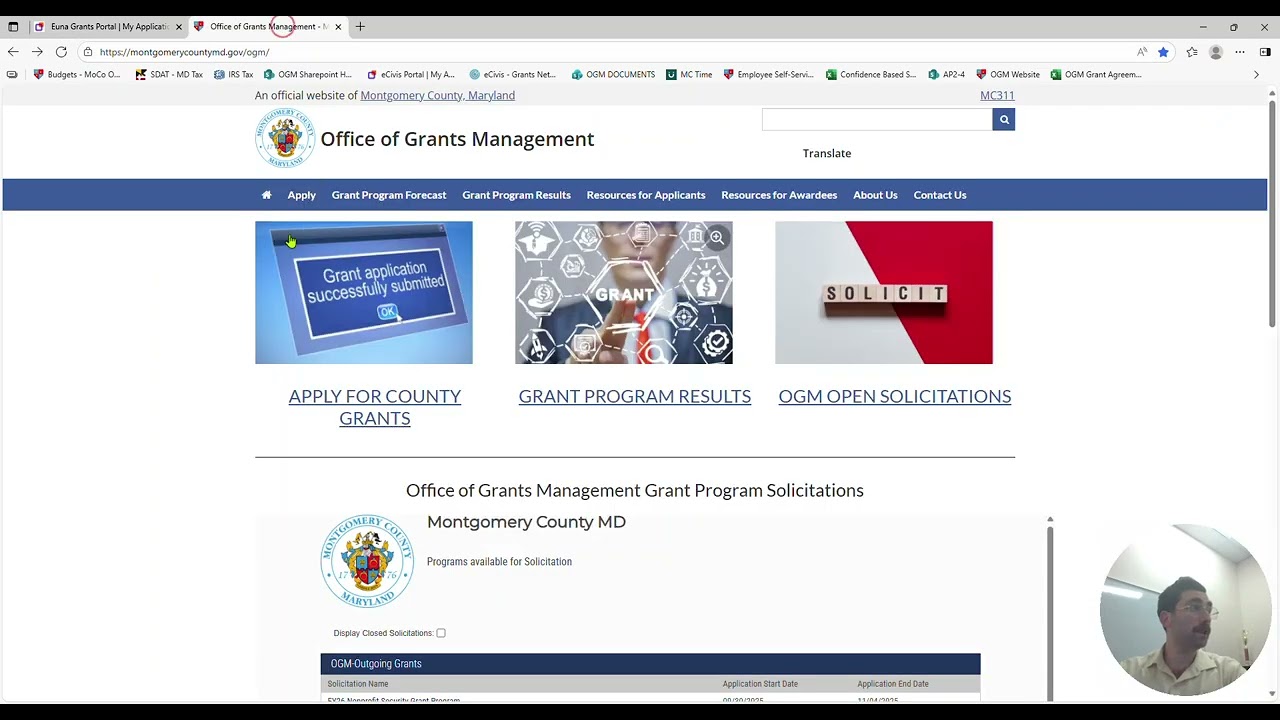Toggle the favorite star for this page

coord(1163,52)
